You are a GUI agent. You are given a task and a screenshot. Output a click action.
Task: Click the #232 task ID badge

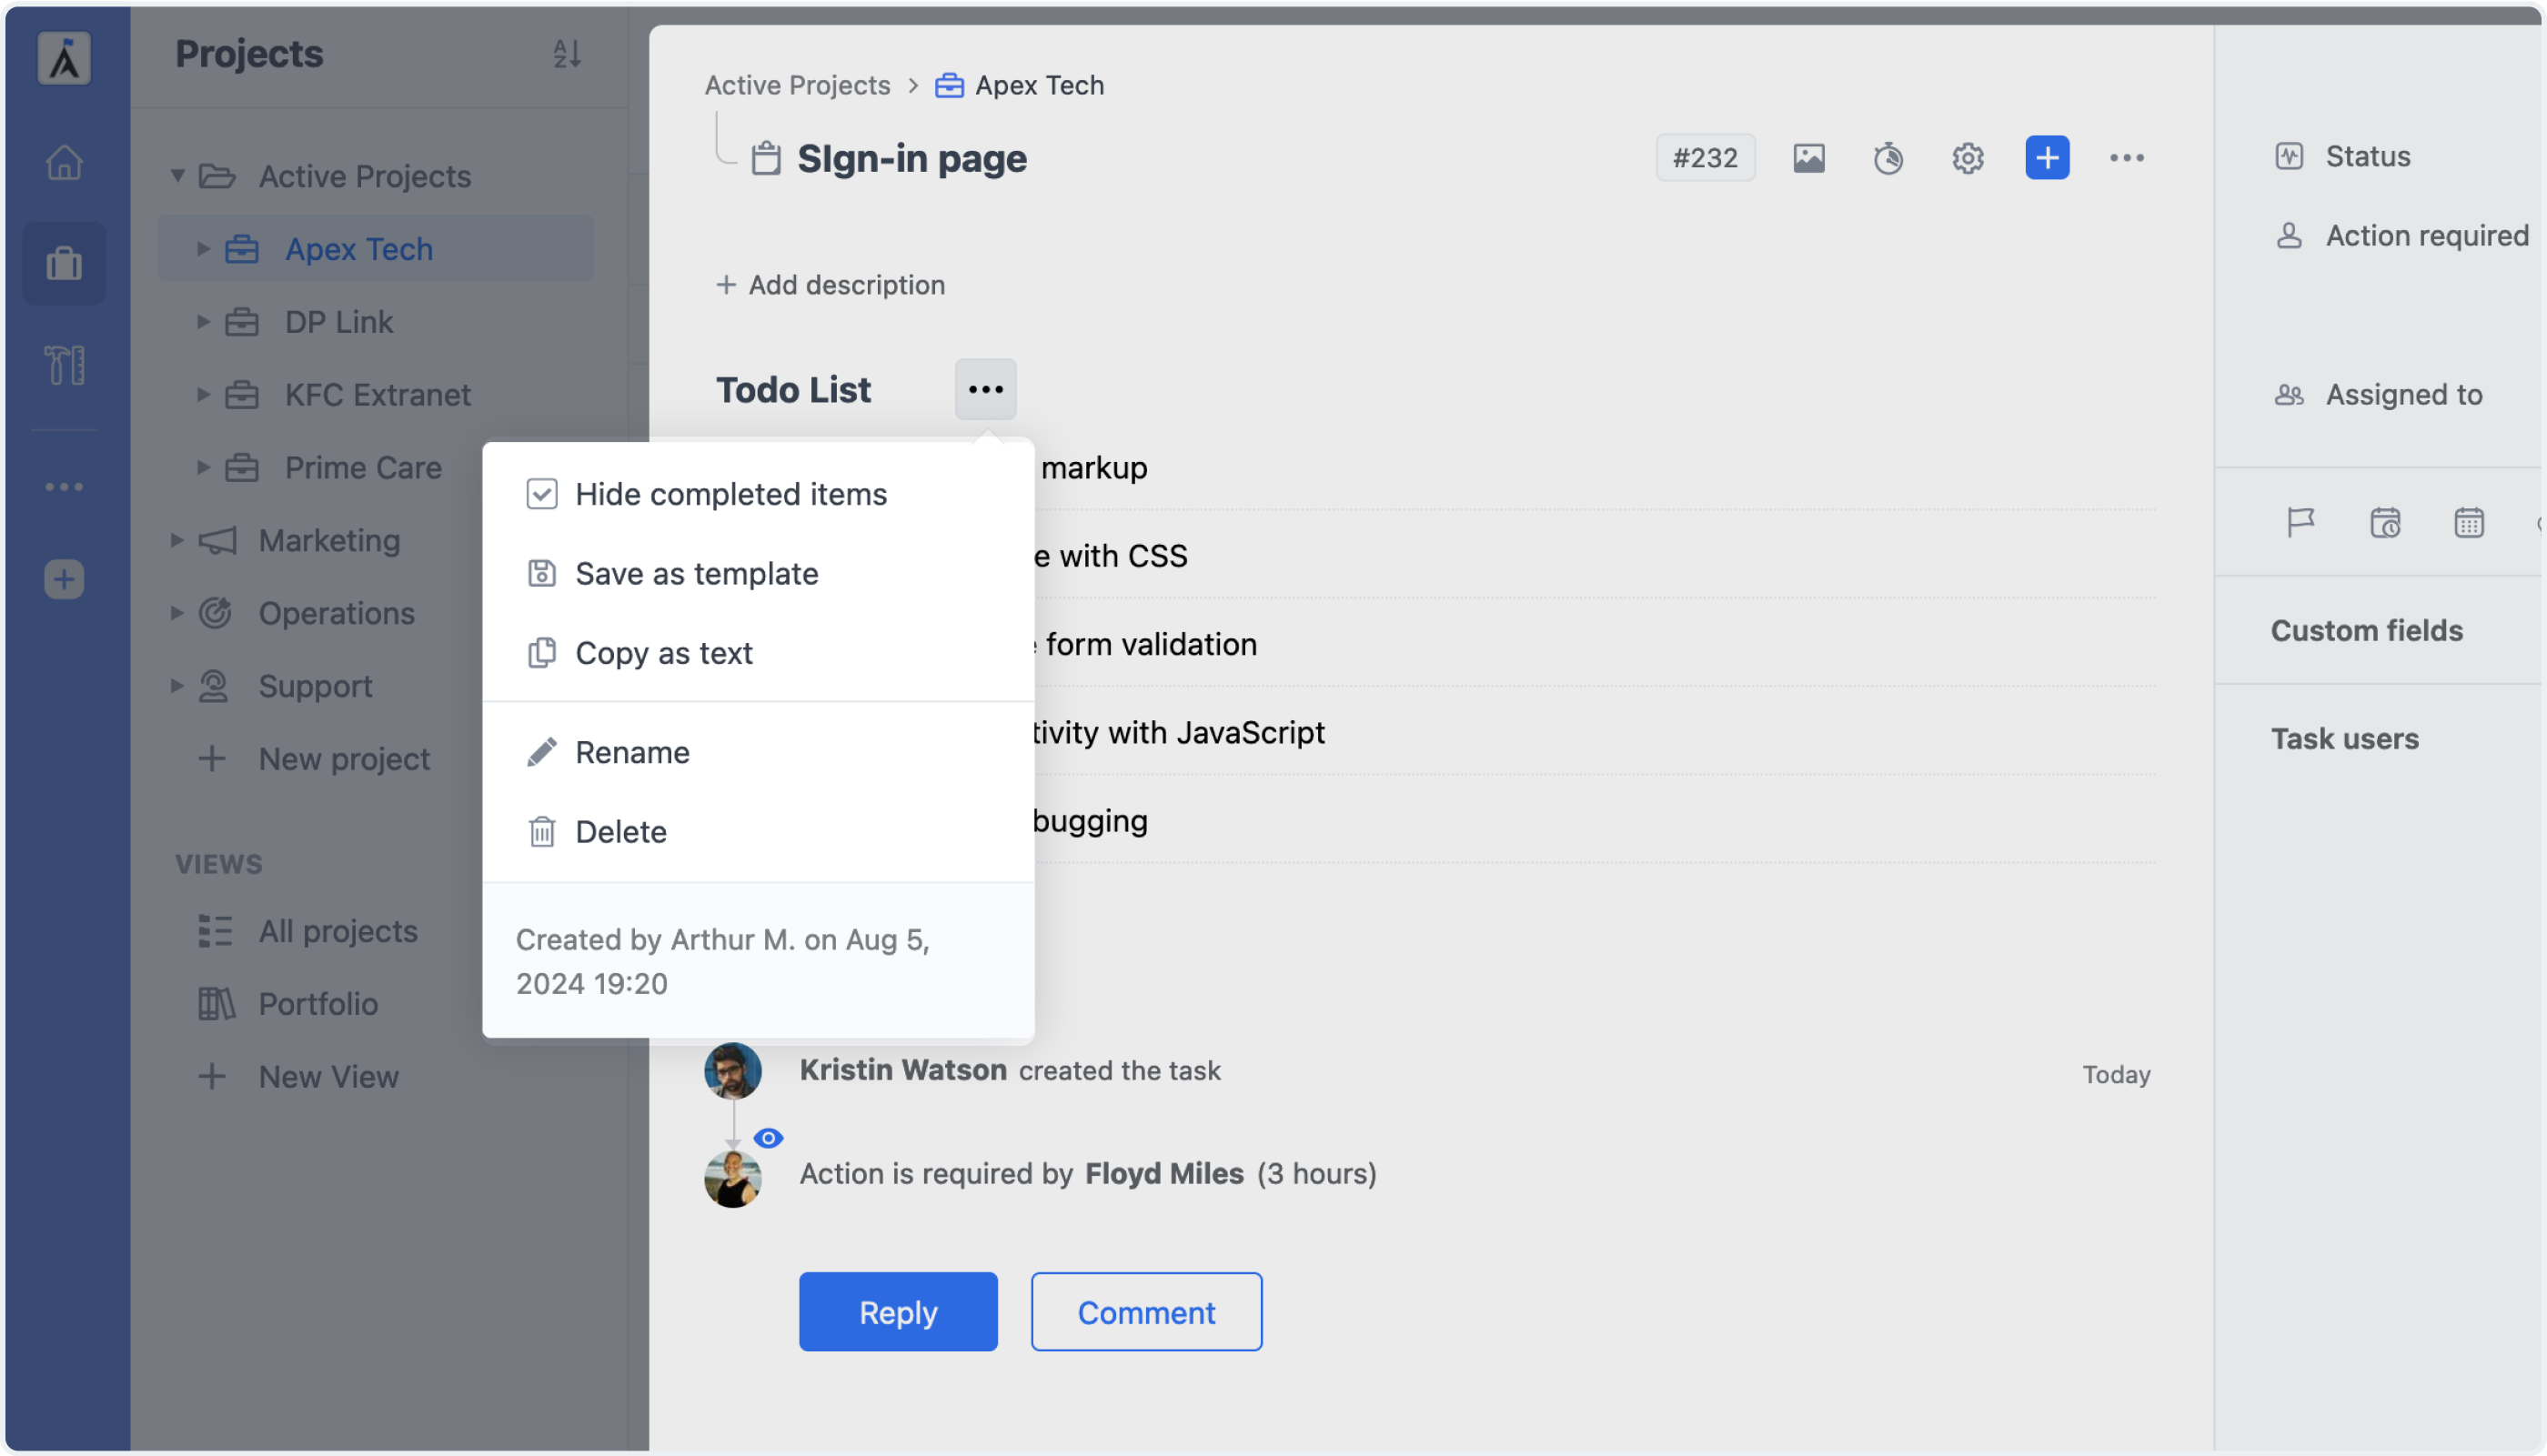pyautogui.click(x=1705, y=158)
